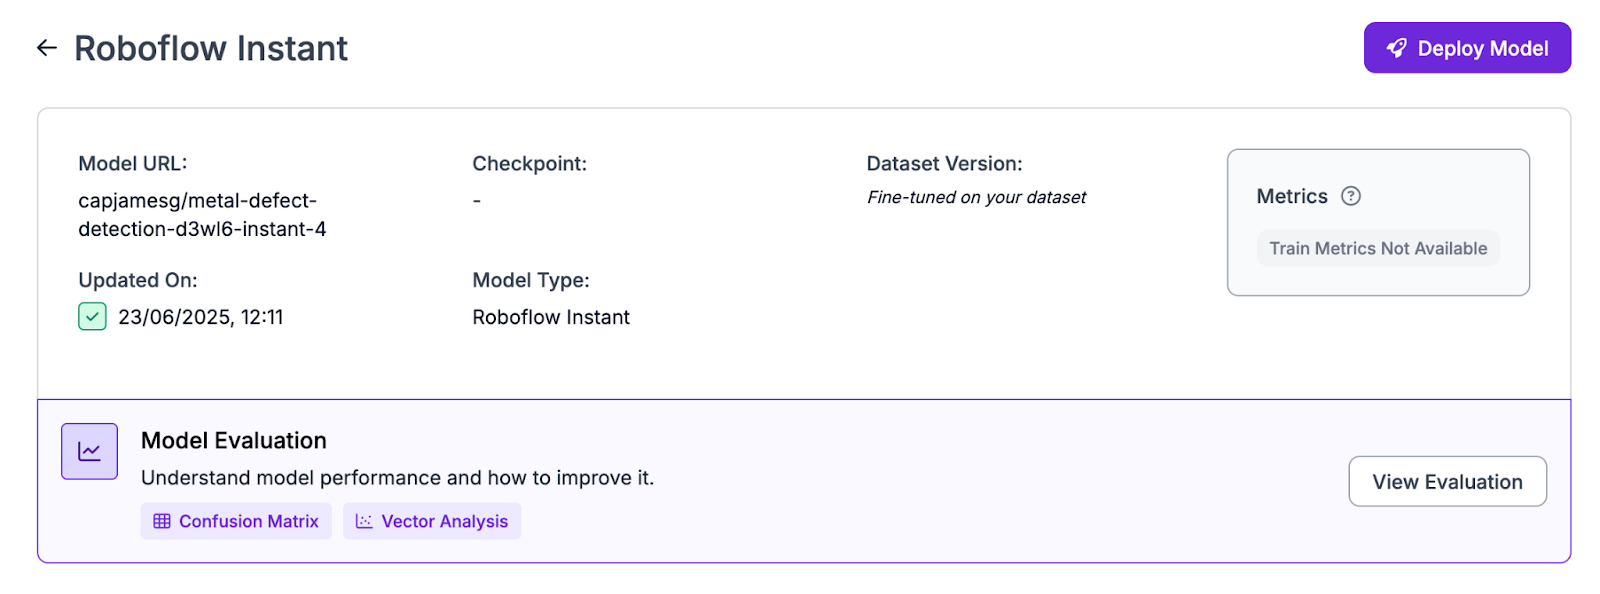
Task: Click the updated date 23/06/2025, 12:11
Action: click(x=201, y=317)
